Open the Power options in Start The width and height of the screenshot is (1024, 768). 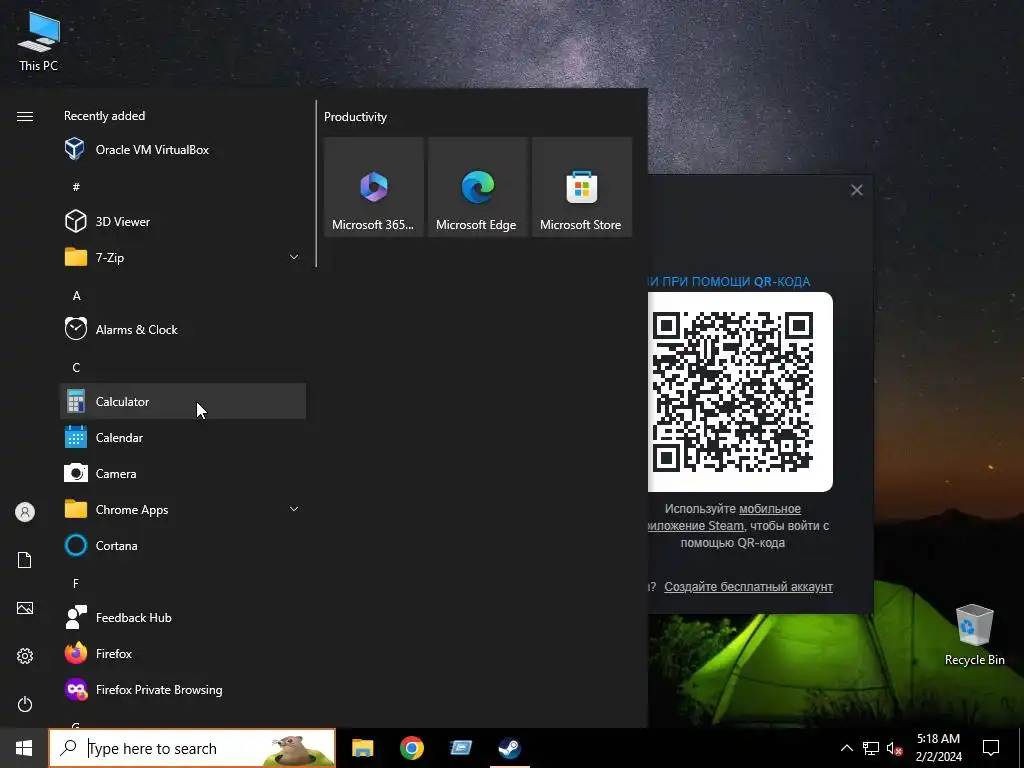coord(25,704)
